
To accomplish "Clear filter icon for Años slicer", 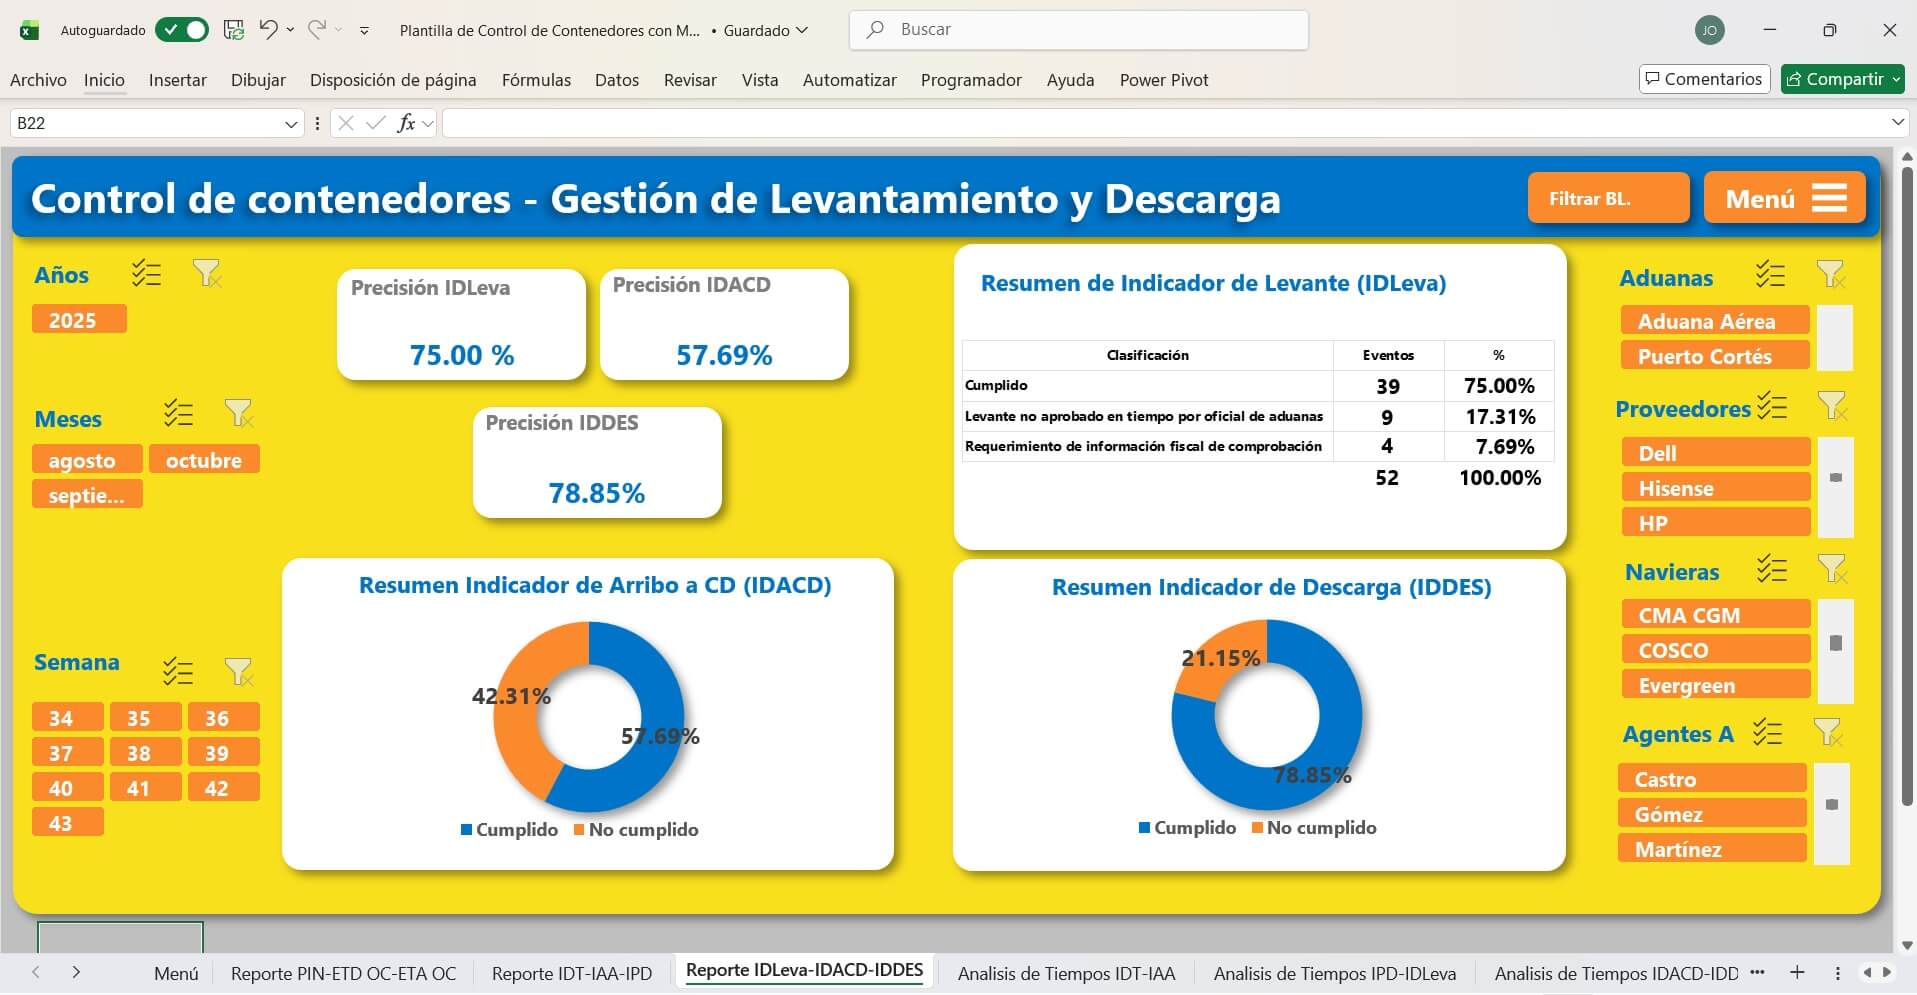I will 206,273.
